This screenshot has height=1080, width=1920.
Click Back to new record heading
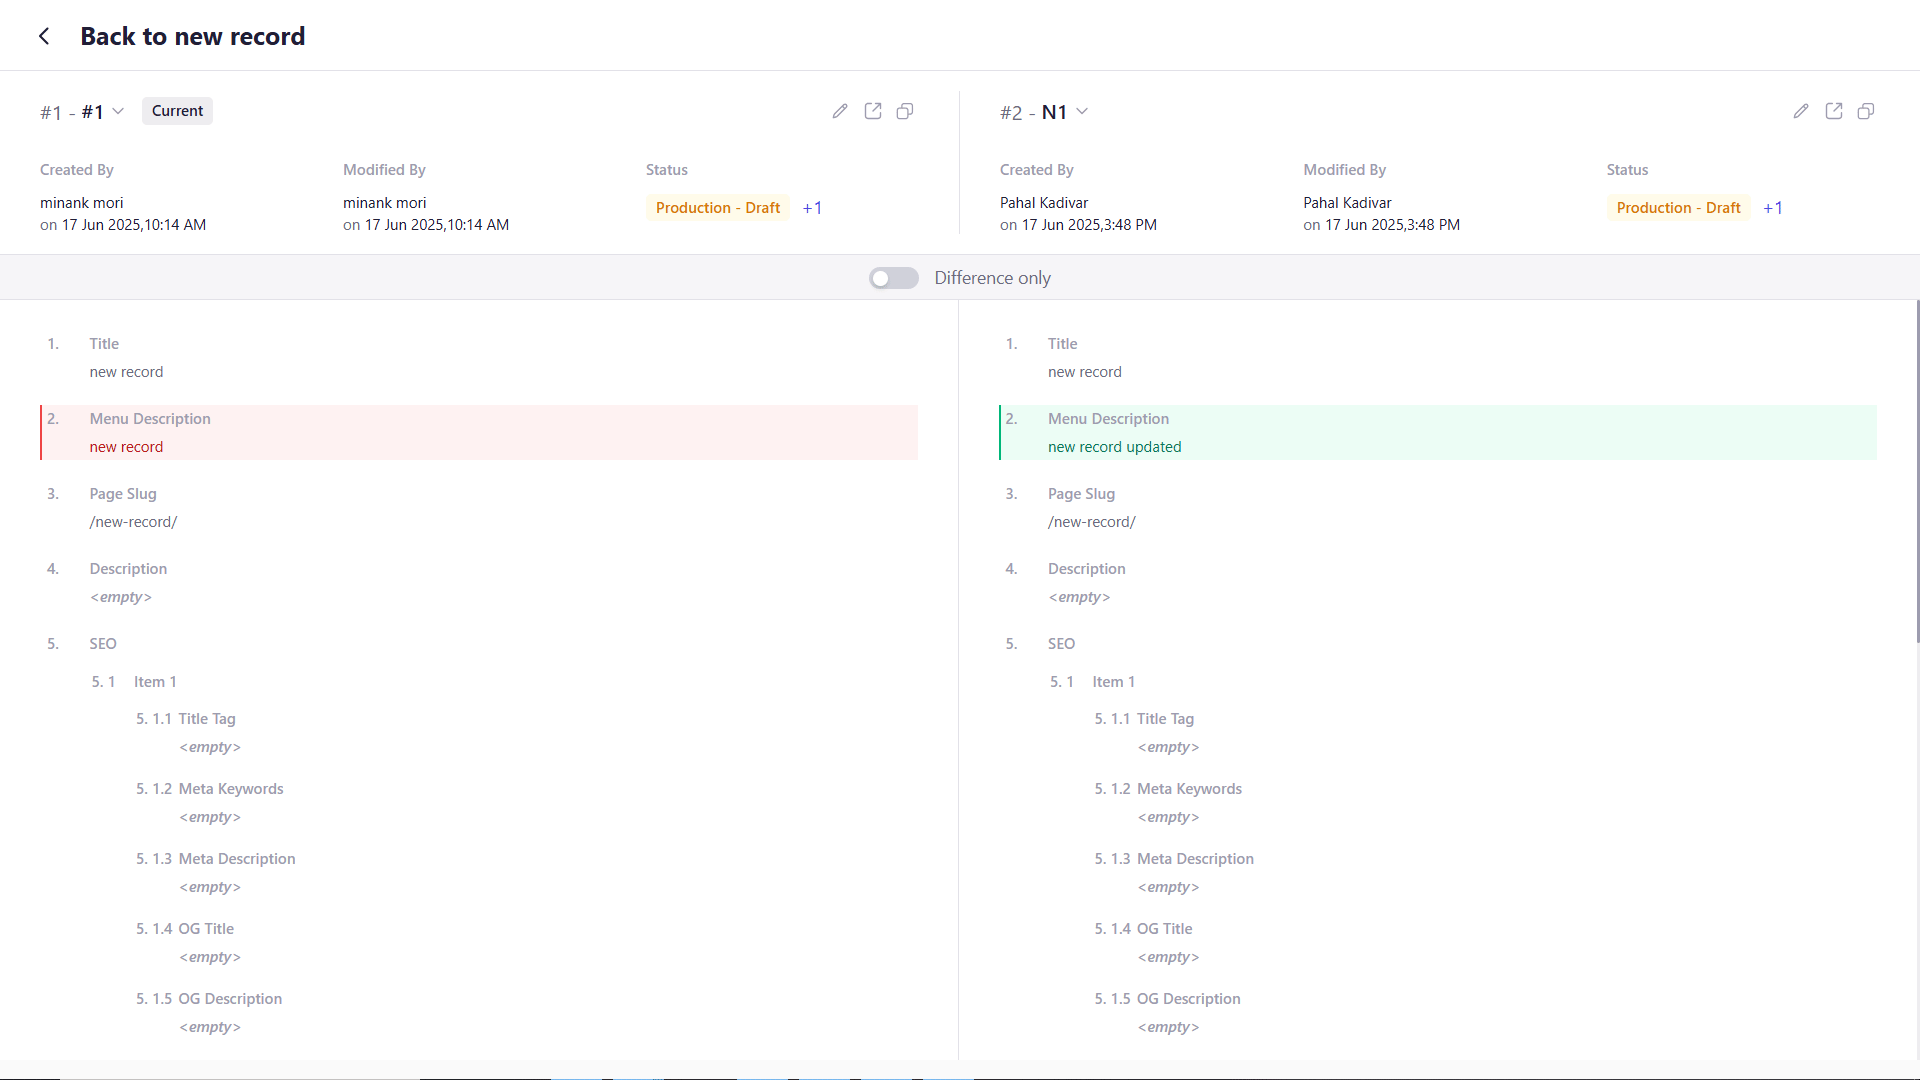click(192, 36)
